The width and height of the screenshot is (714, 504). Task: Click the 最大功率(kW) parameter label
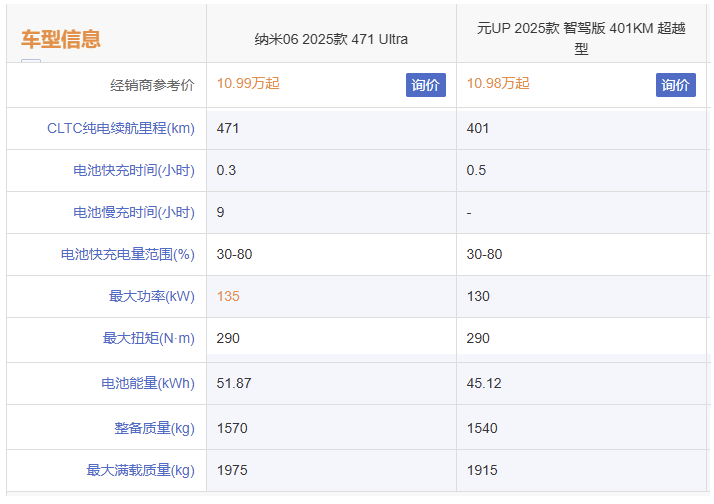[x=151, y=296]
